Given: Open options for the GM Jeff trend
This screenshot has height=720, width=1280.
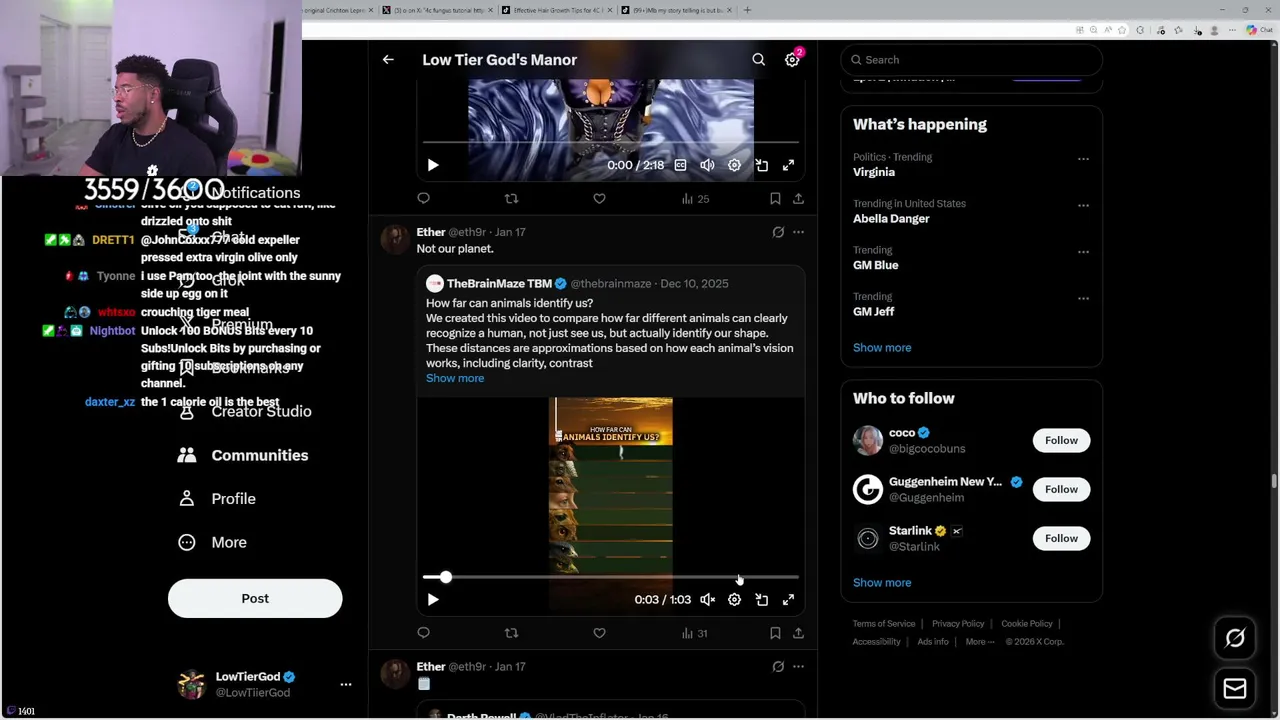Looking at the screenshot, I should coord(1083,298).
